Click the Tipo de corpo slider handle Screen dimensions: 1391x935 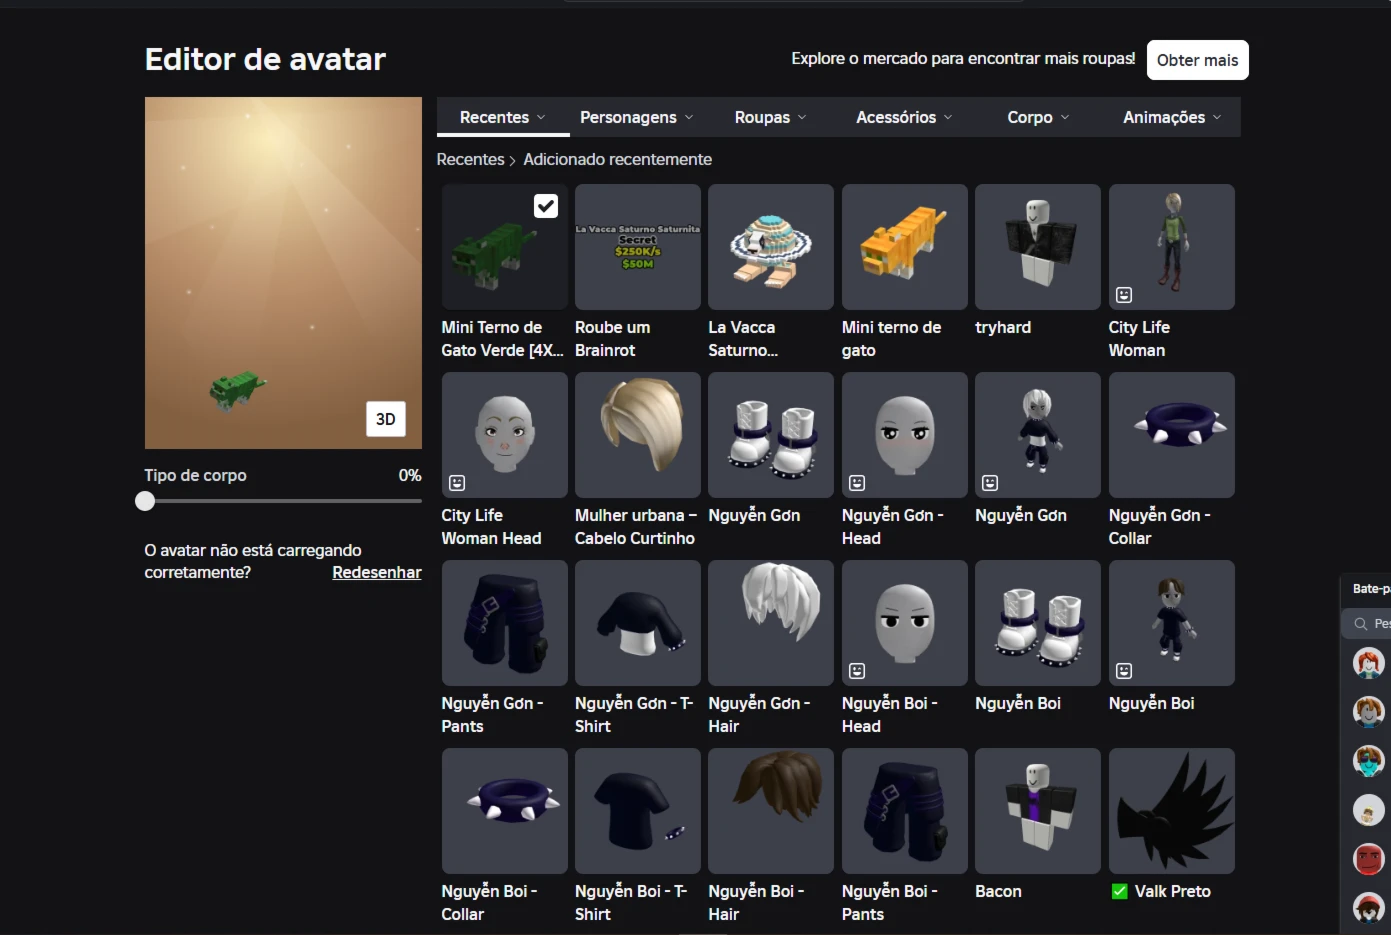(x=146, y=501)
